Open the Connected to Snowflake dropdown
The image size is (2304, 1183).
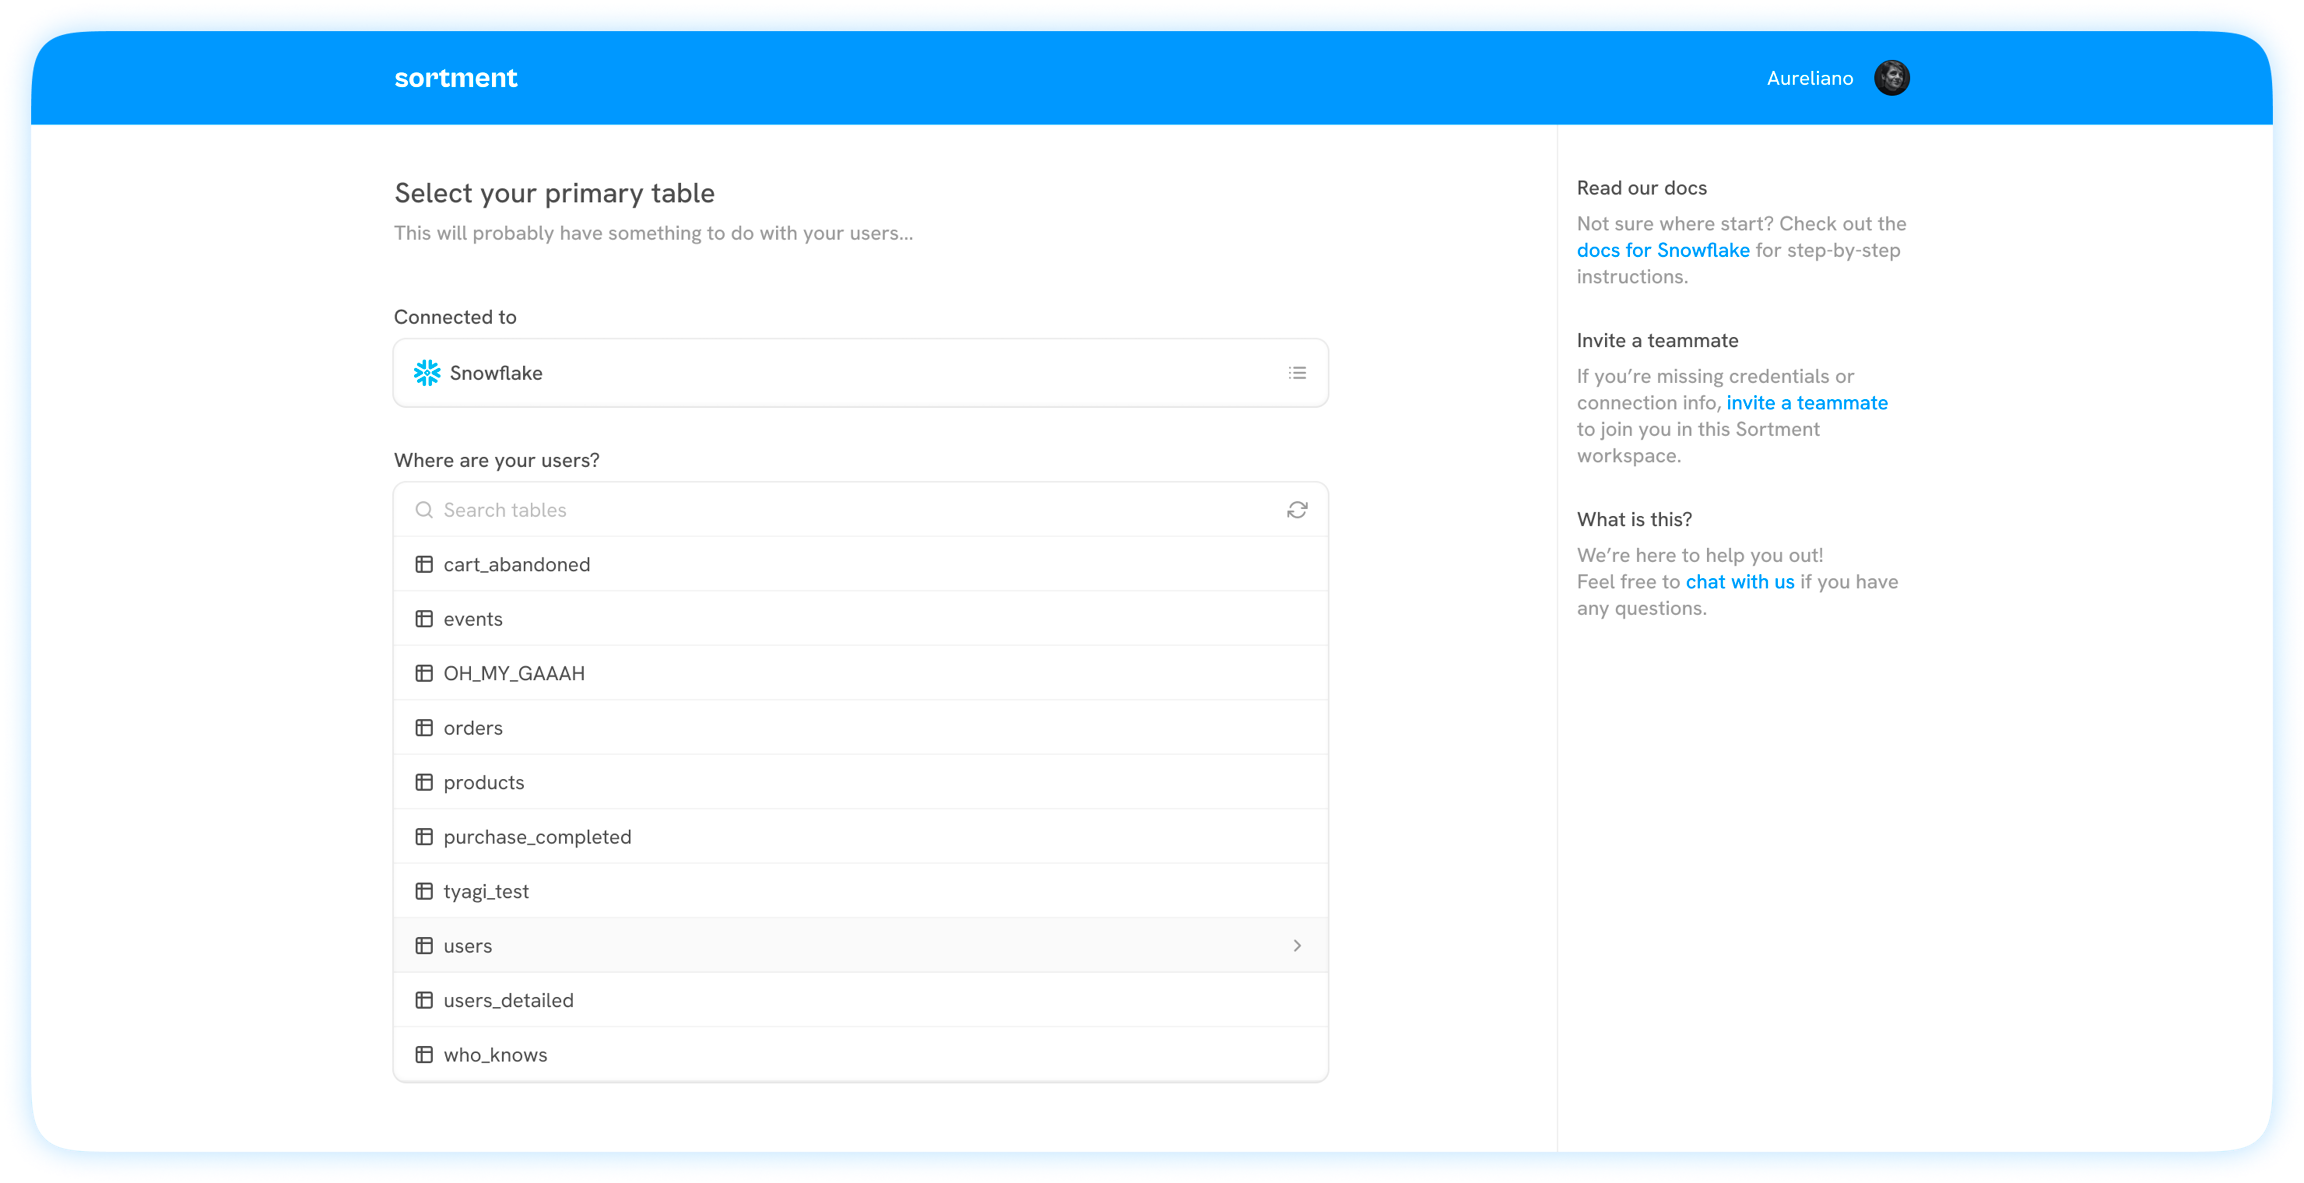pos(860,373)
